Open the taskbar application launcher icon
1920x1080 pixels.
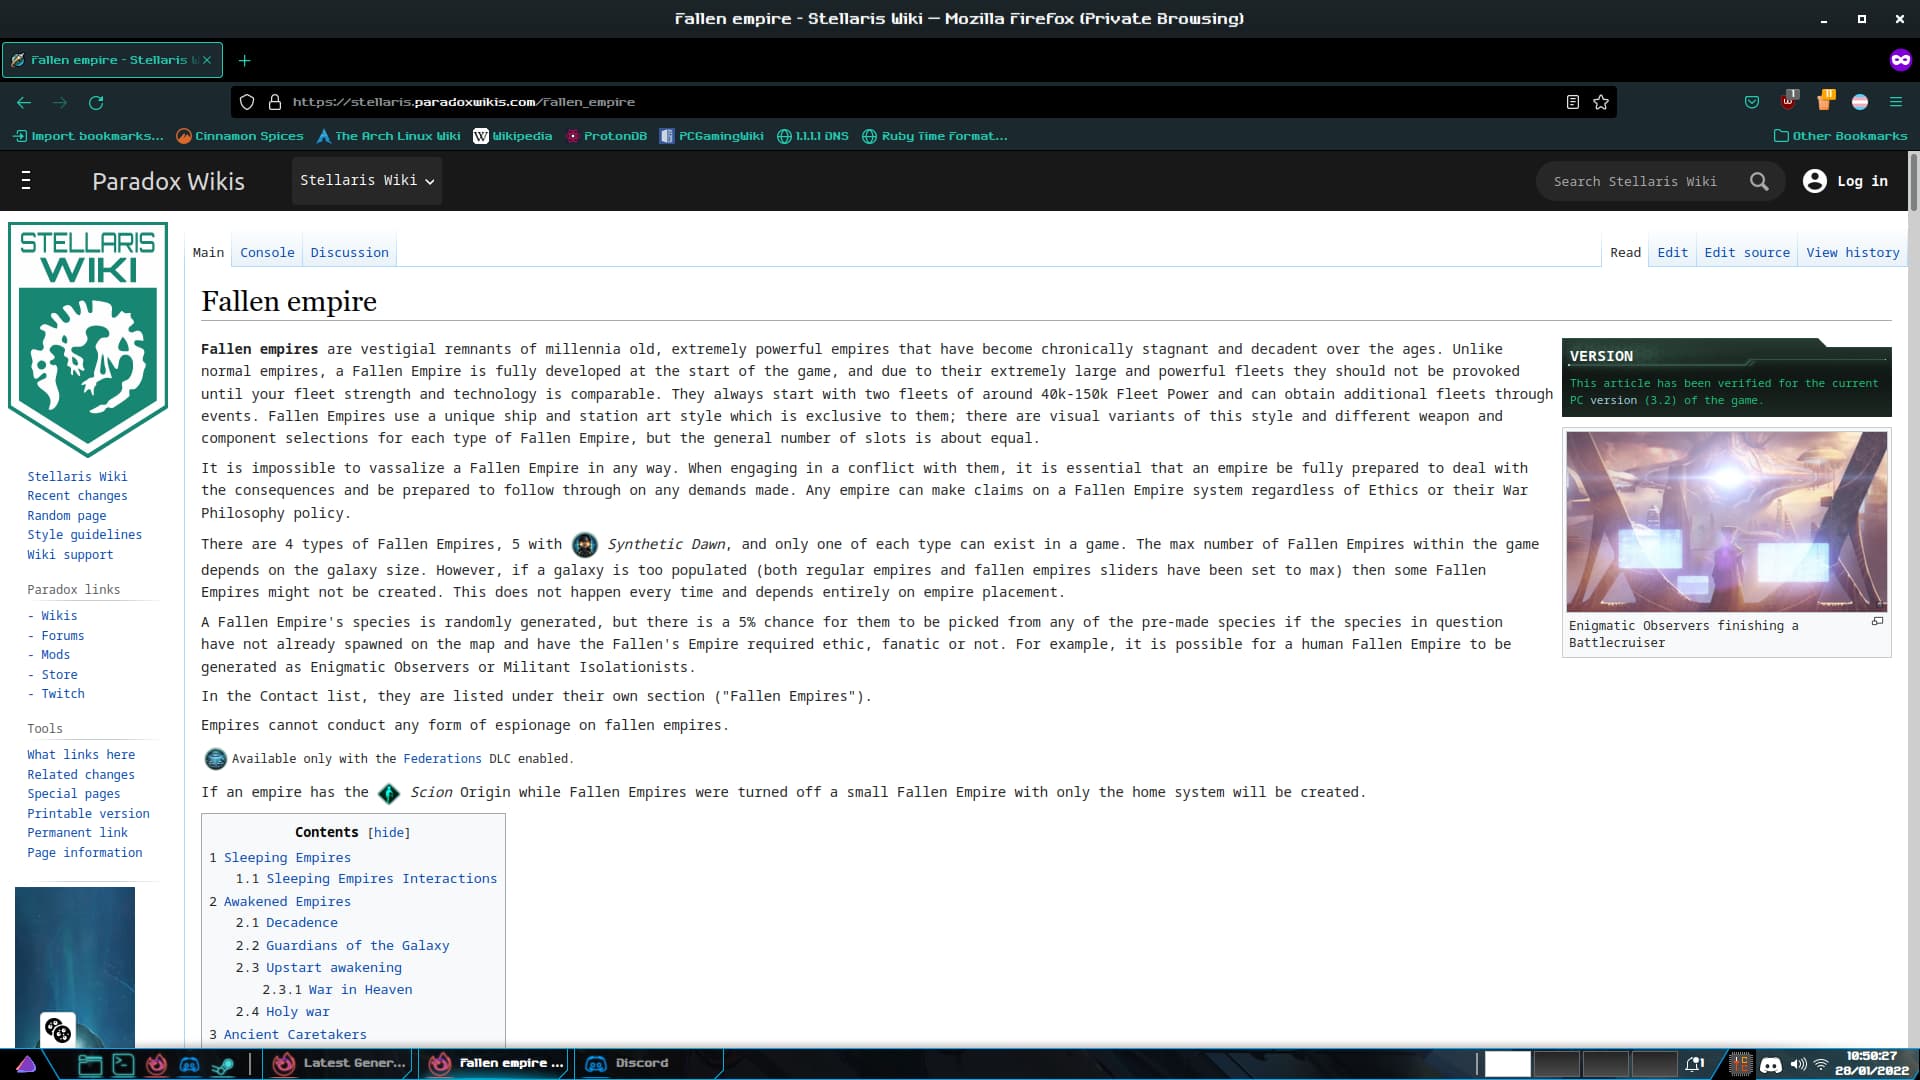coord(26,1064)
